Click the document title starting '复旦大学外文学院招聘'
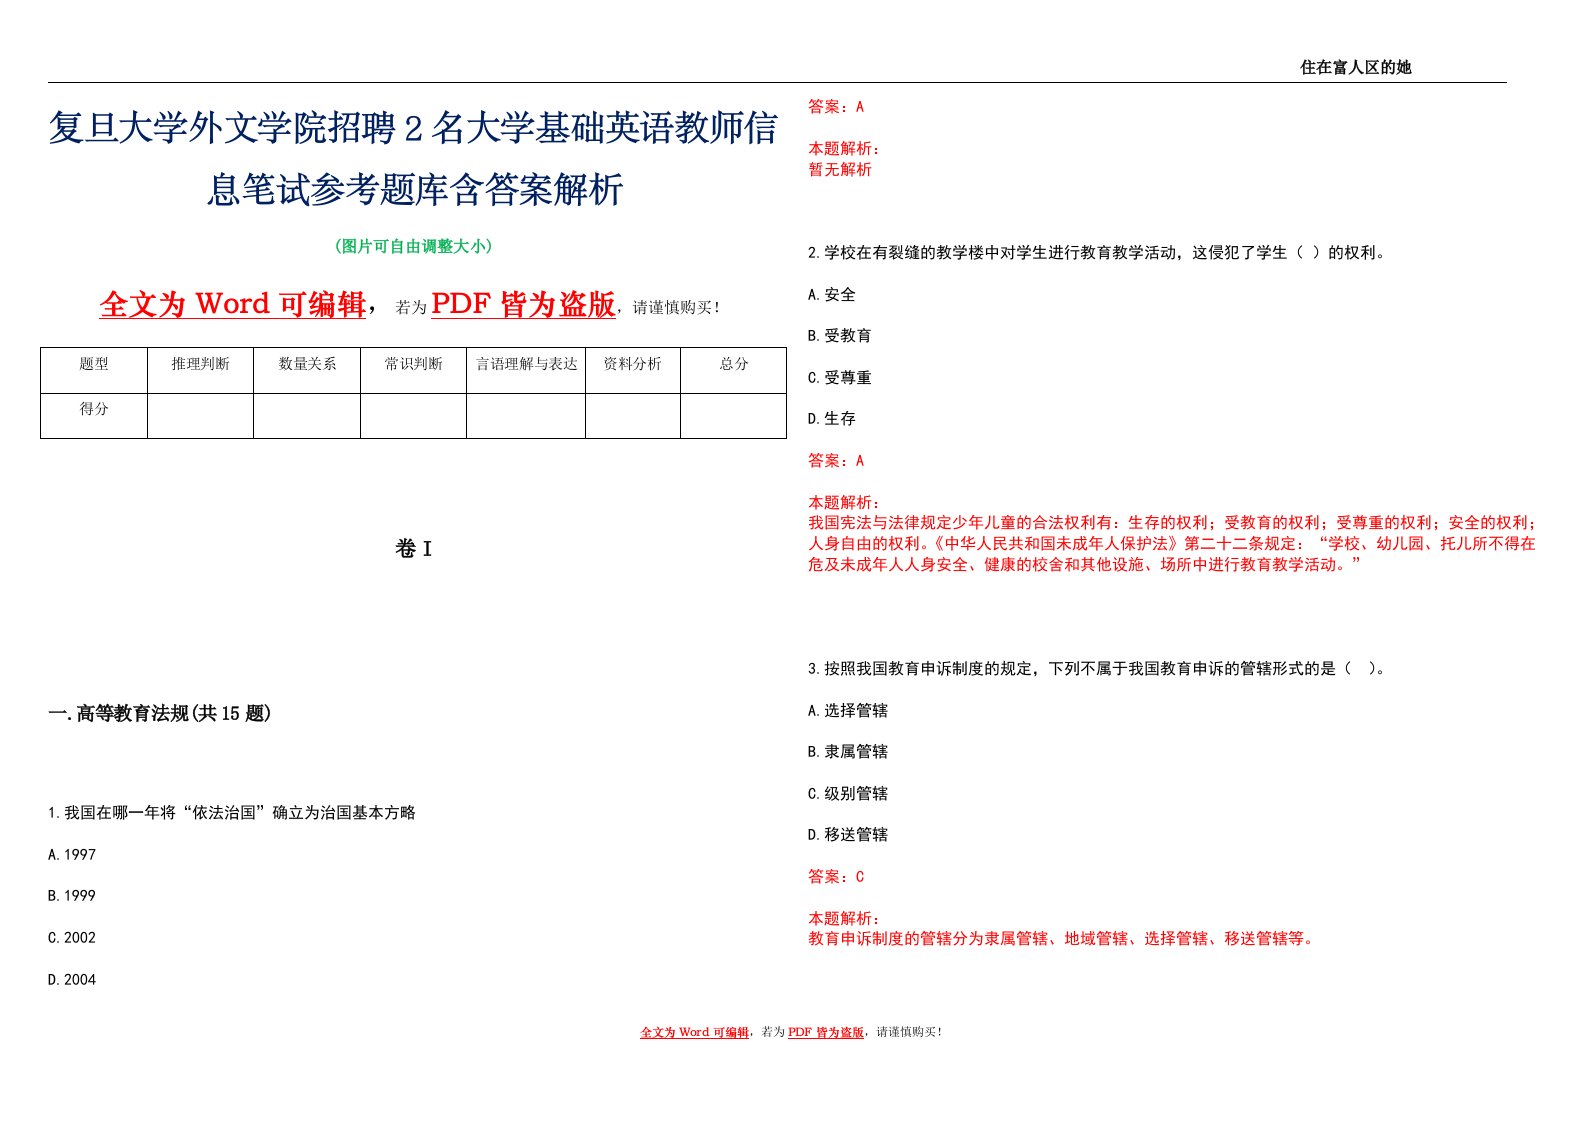The height and width of the screenshot is (1122, 1587). tap(413, 159)
